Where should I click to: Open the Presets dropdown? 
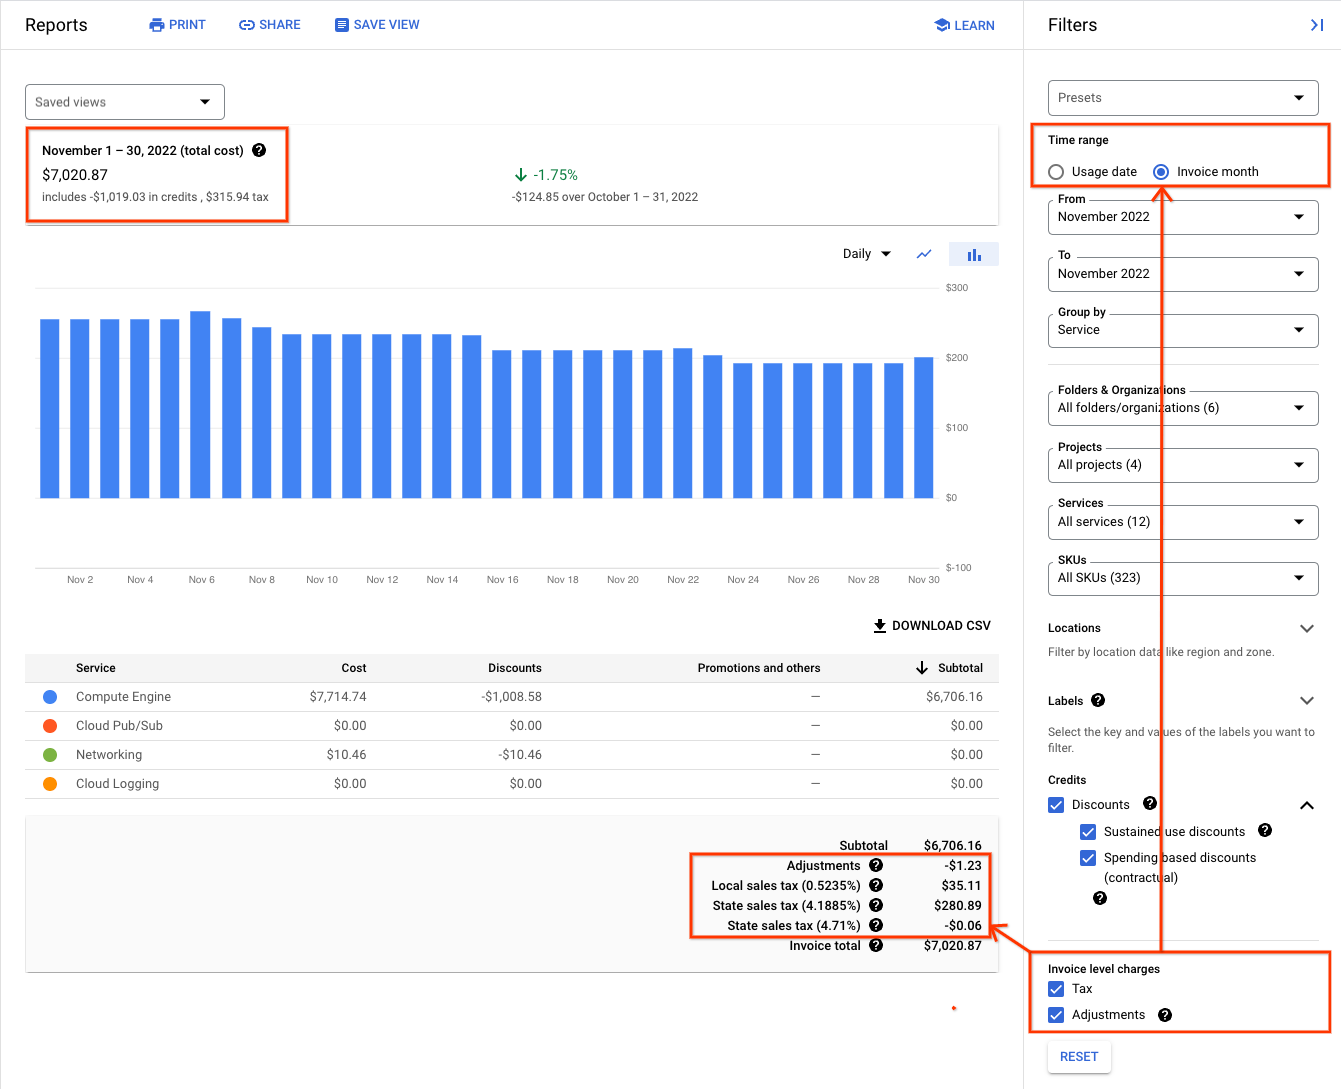click(1183, 98)
